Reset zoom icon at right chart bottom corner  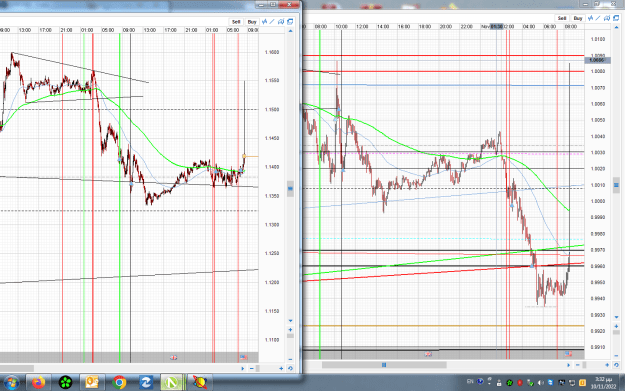pyautogui.click(x=616, y=365)
